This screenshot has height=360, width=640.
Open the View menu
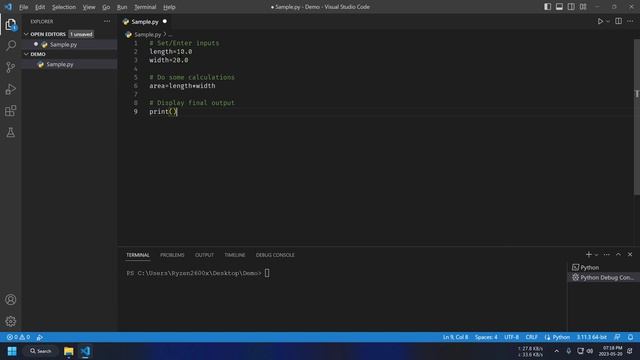[89, 7]
